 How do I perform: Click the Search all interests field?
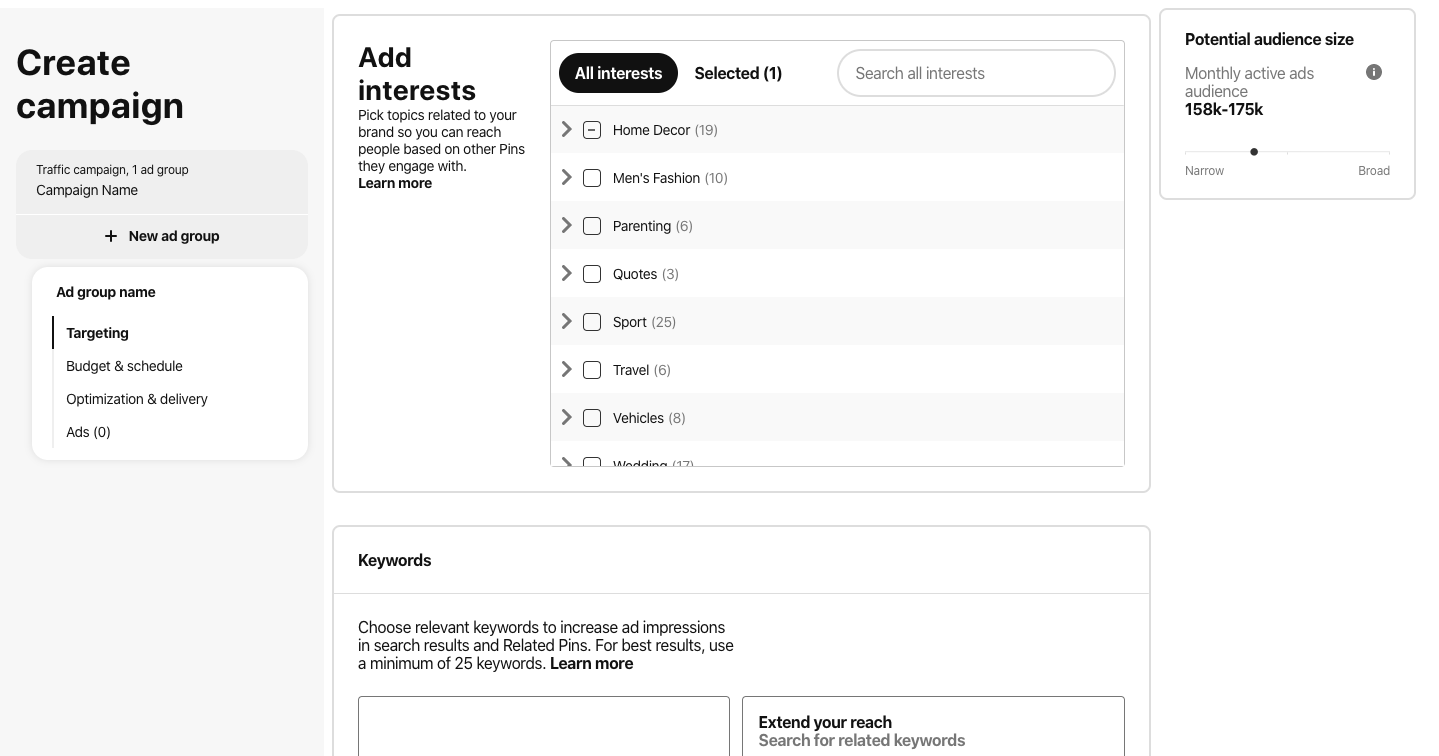(975, 73)
